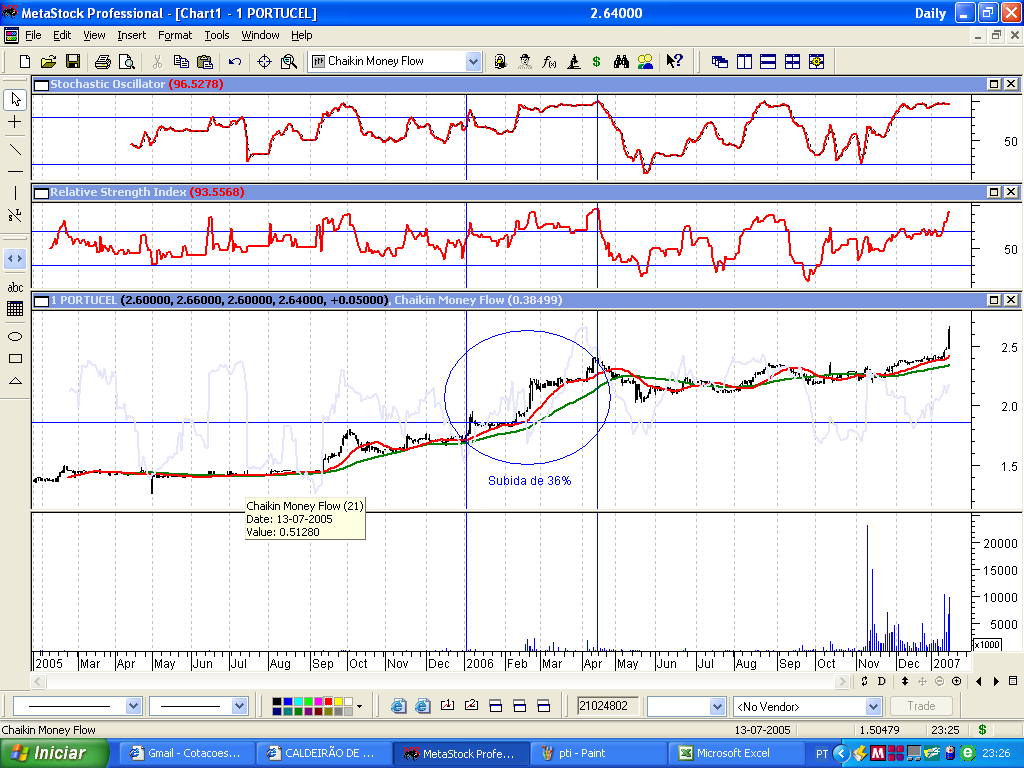
Task: Maximize the Stochastic Oscillator inner window
Action: [995, 85]
